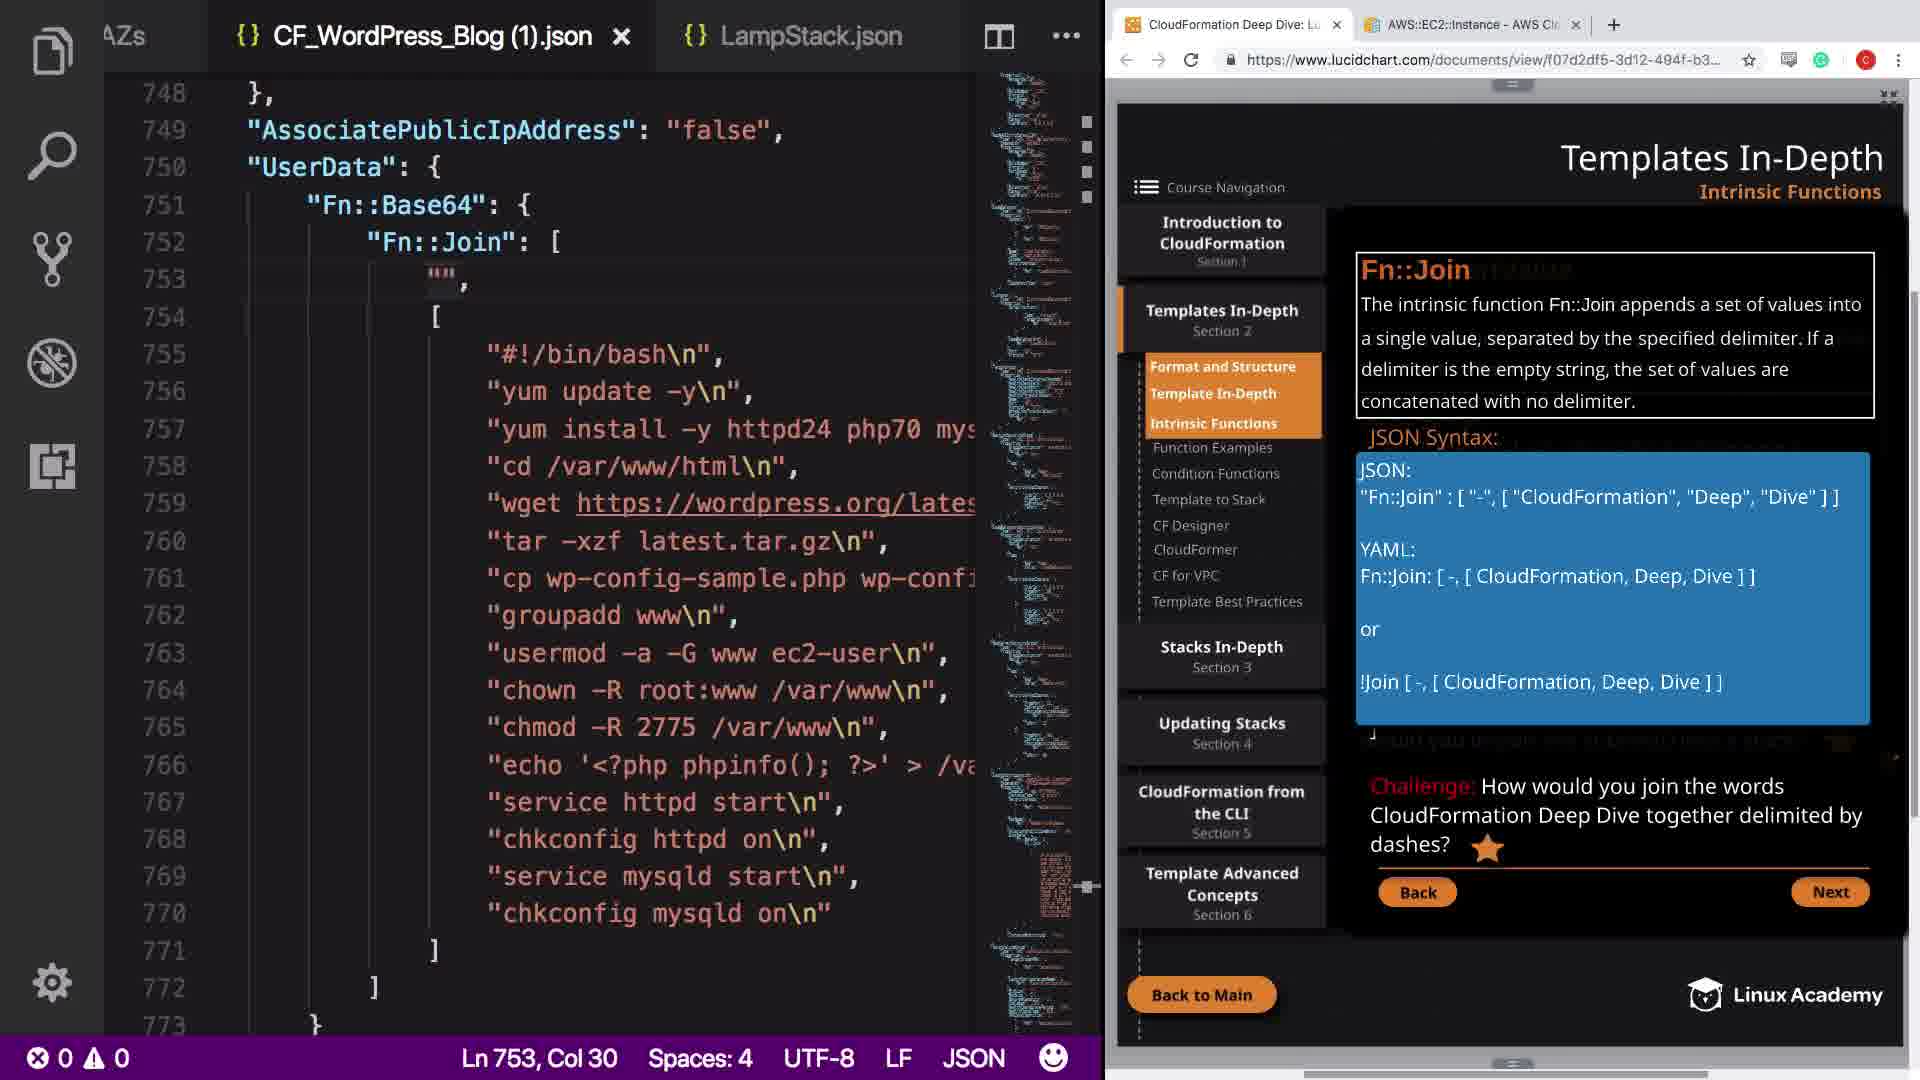The height and width of the screenshot is (1080, 1920).
Task: Open editor more actions ellipsis
Action: (1066, 36)
